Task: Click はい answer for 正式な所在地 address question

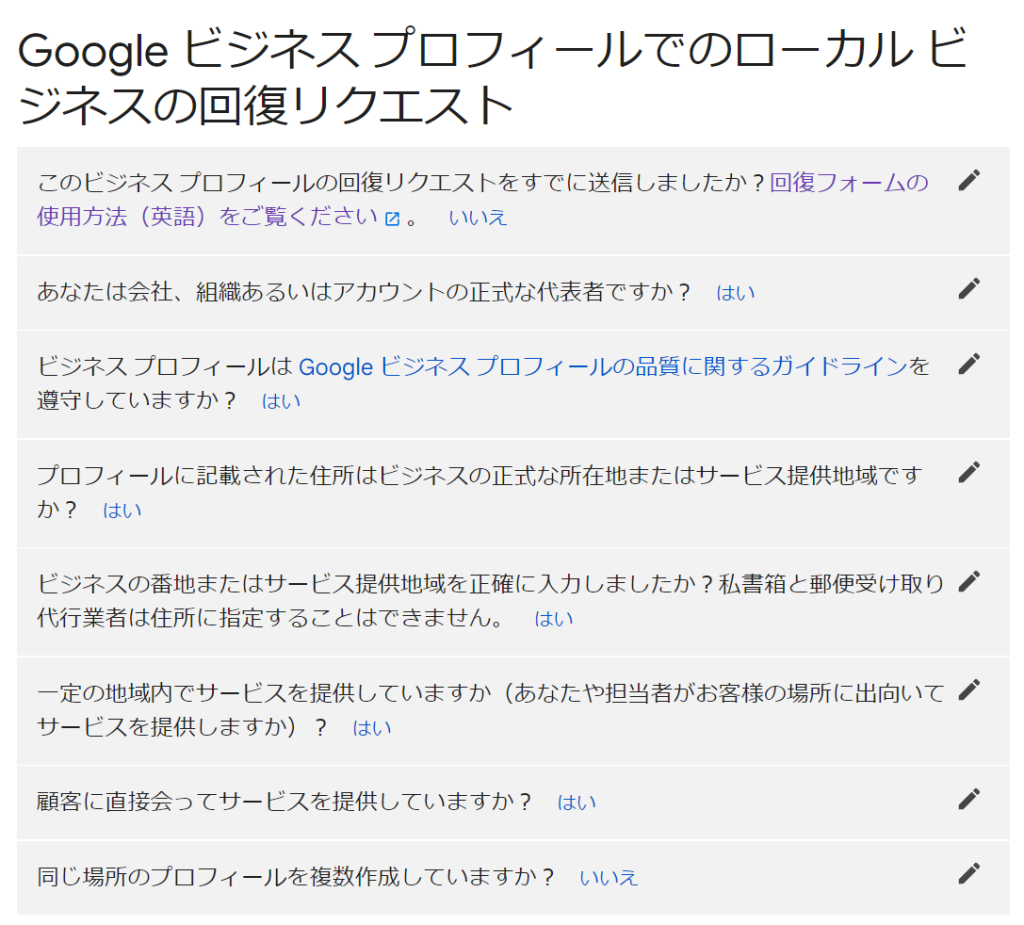Action: (x=122, y=510)
